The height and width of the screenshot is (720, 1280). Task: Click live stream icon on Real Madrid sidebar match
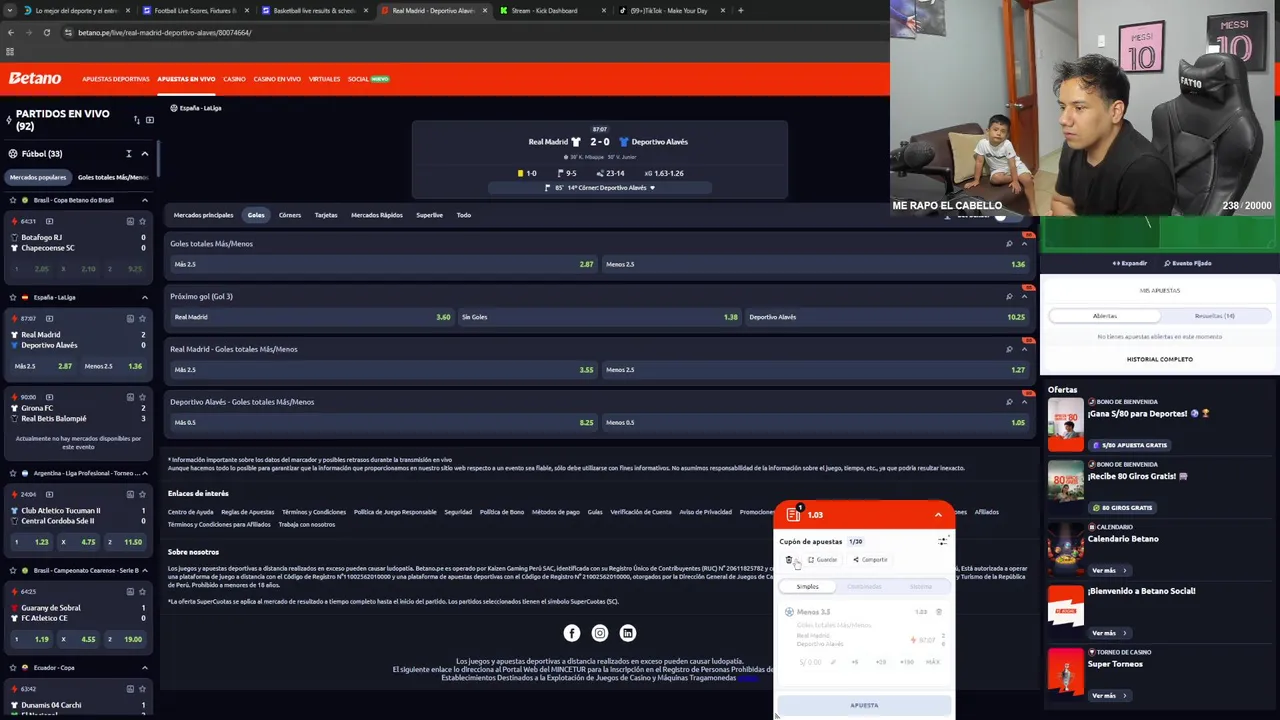tap(49, 318)
